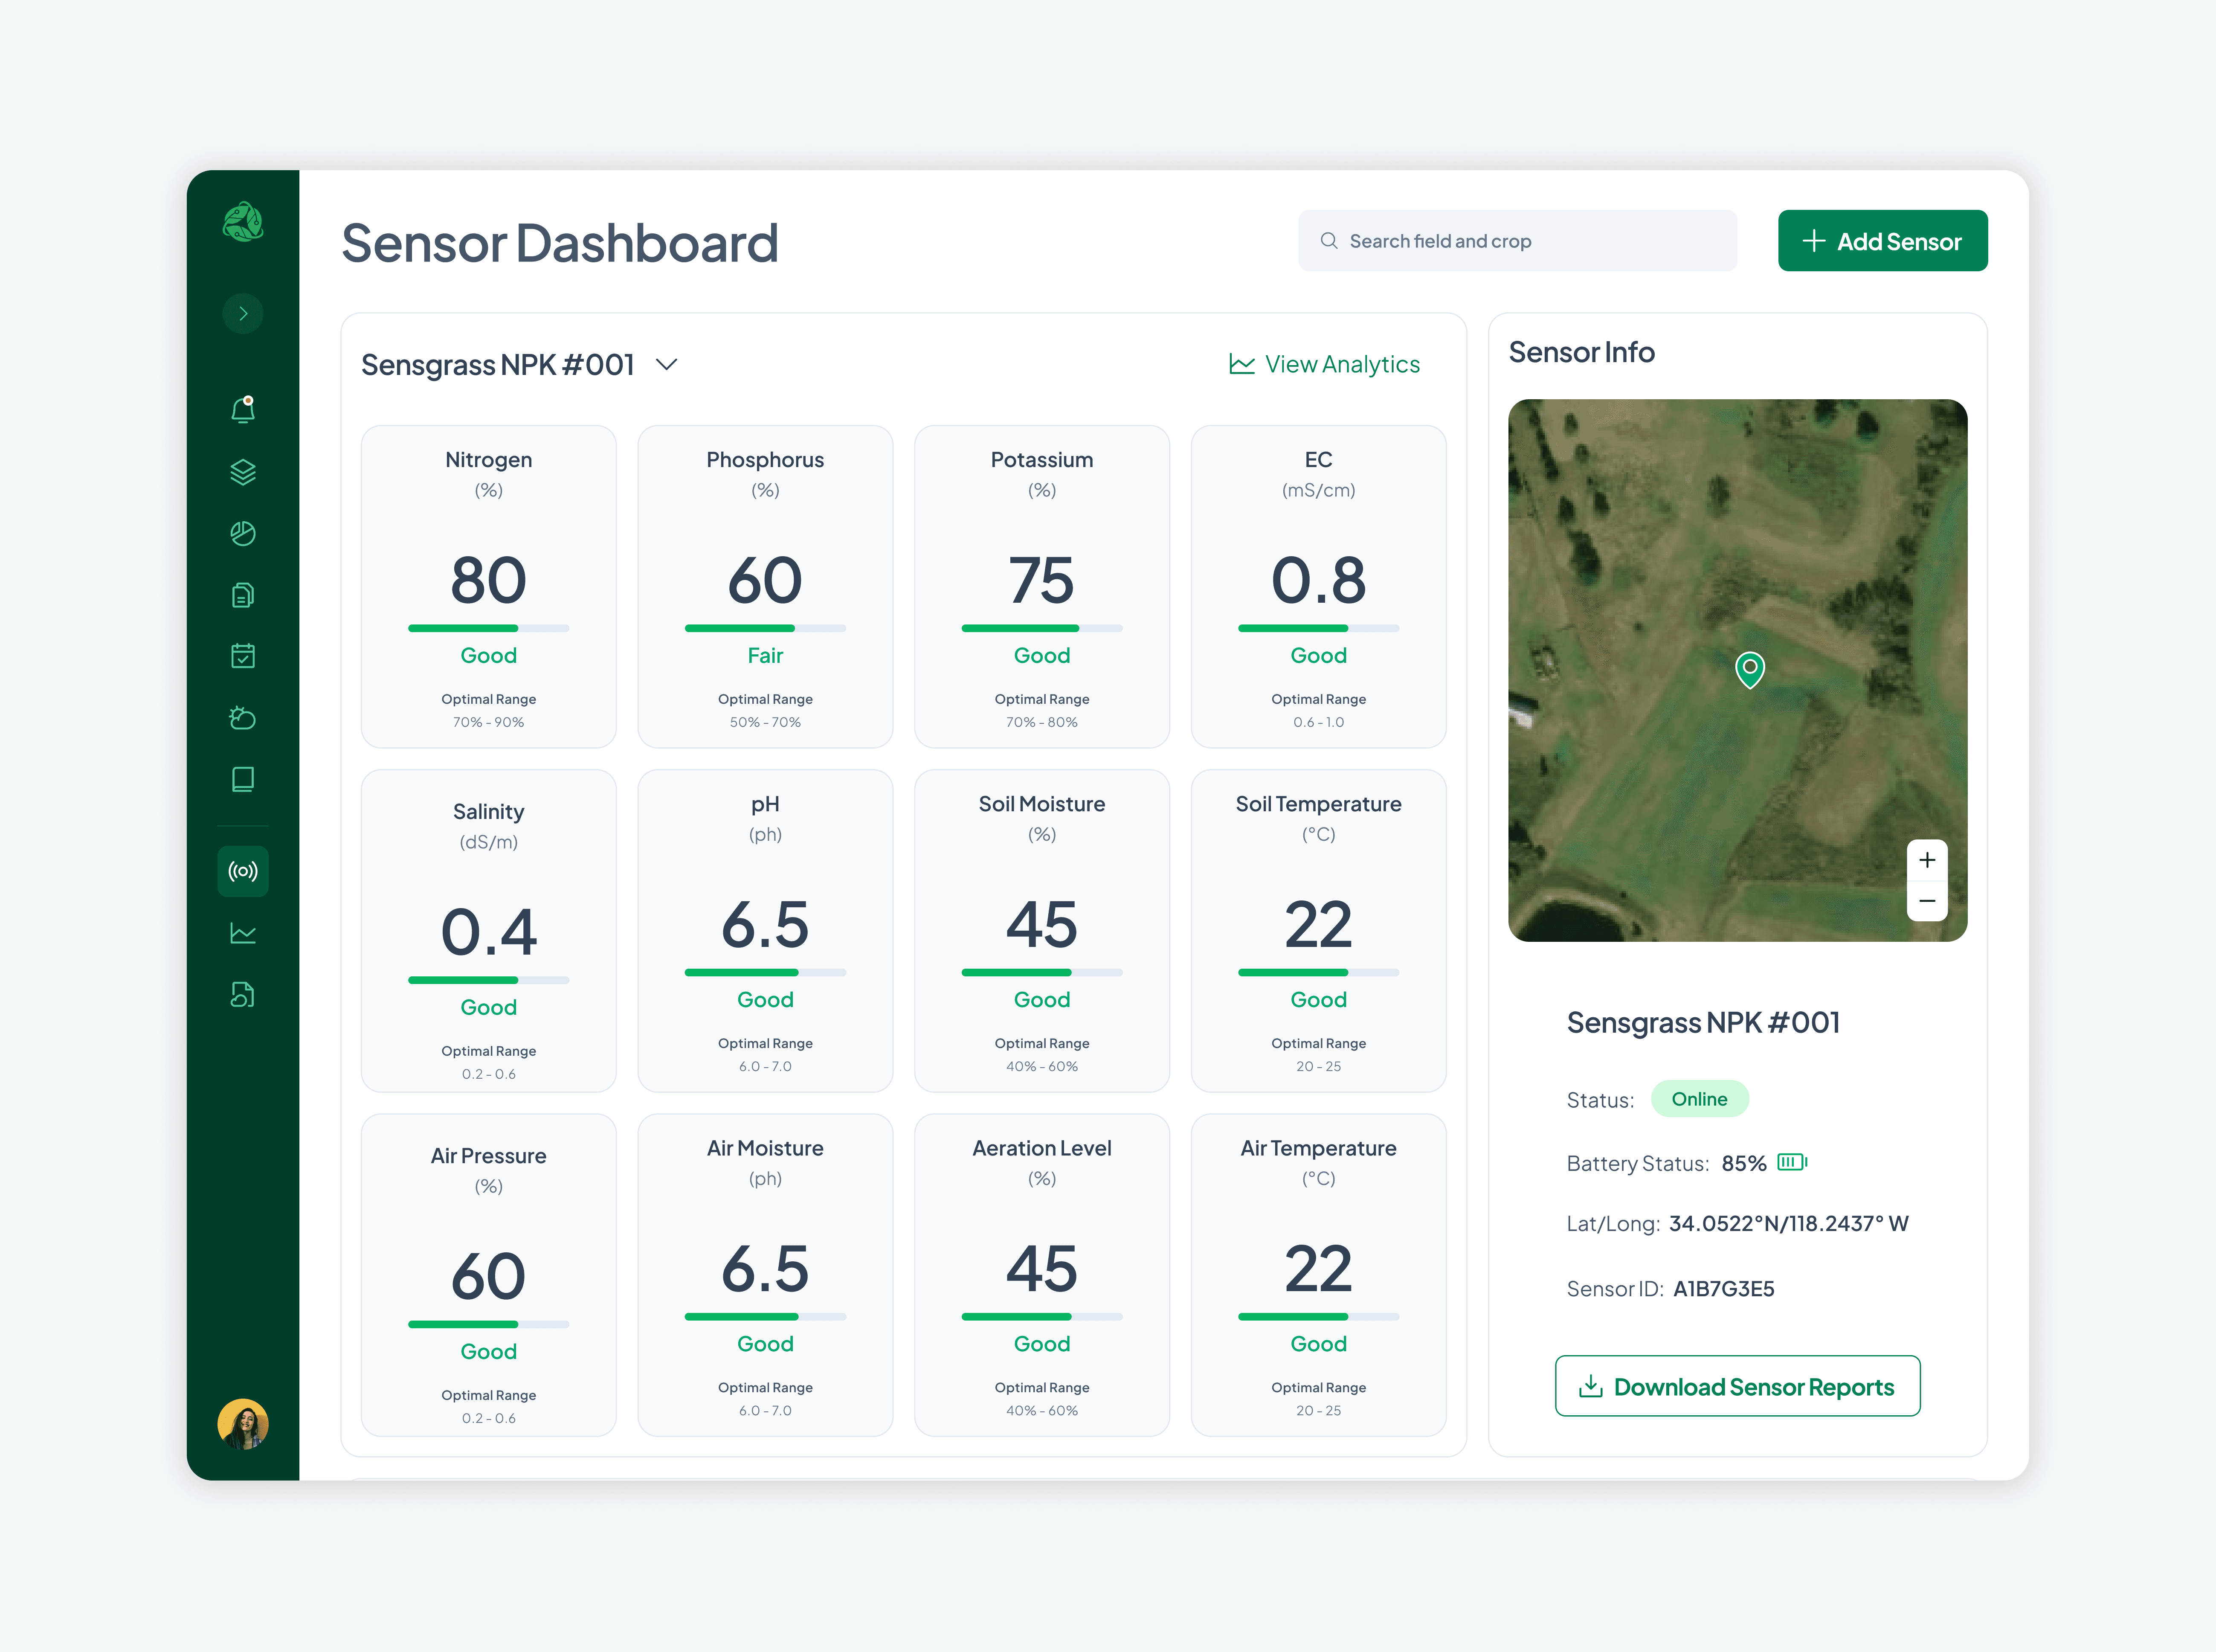Image resolution: width=2216 pixels, height=1652 pixels.
Task: Open the line chart icon in sidebar
Action: coord(243,933)
